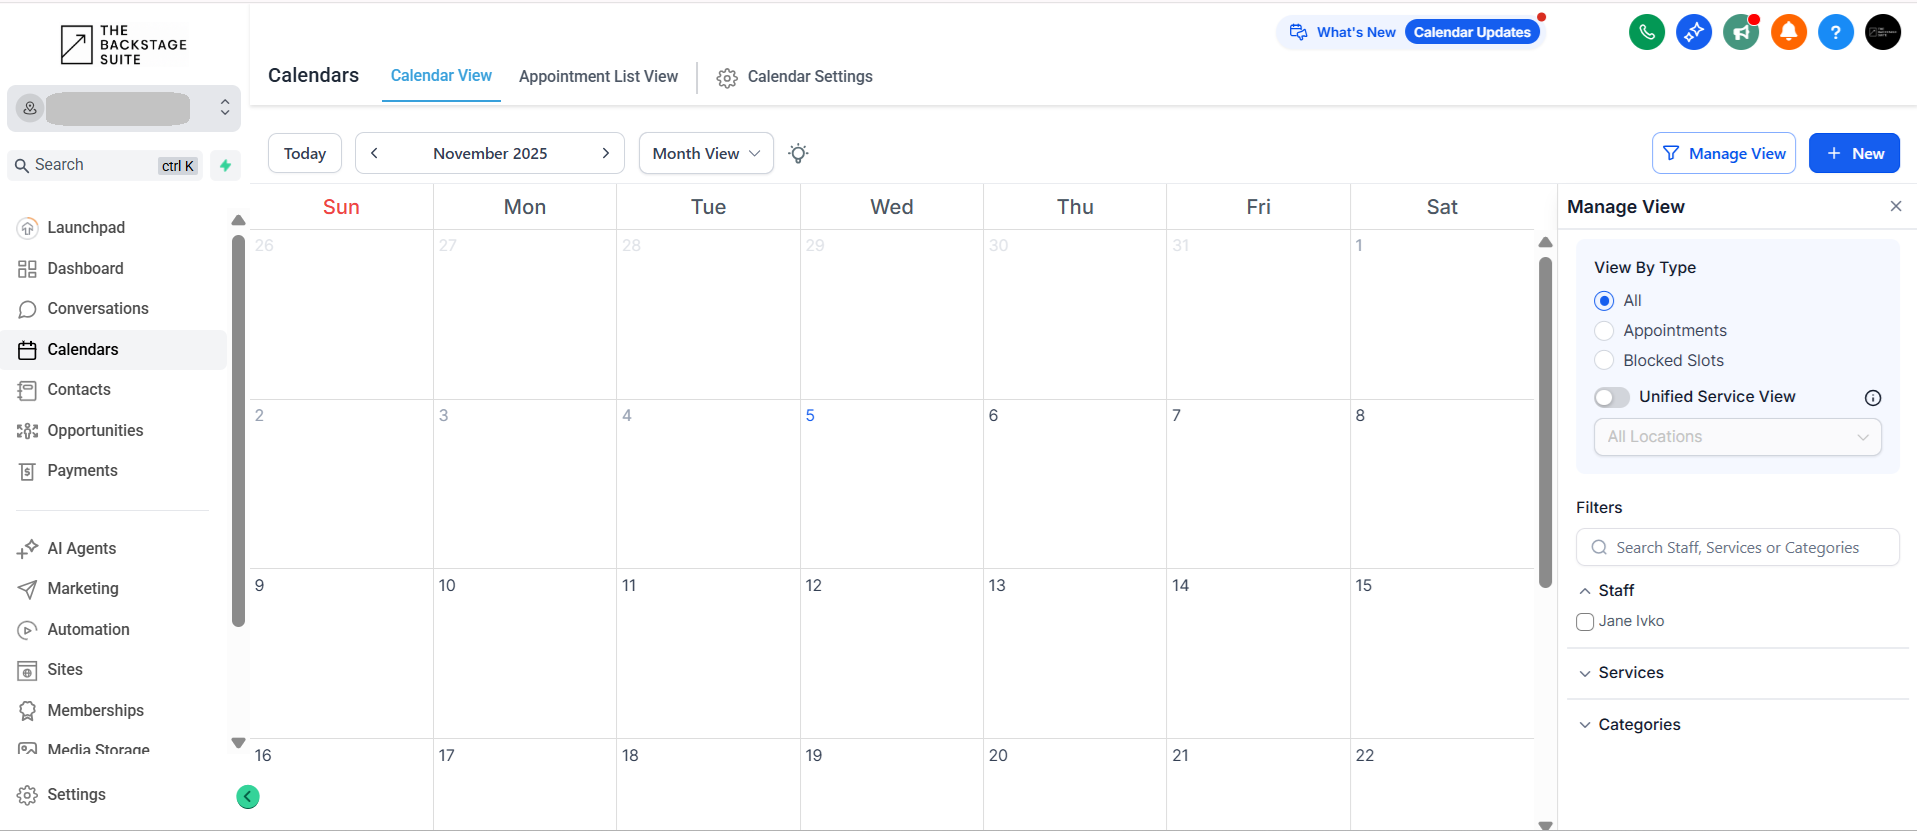Select the Appointments radio option

pos(1604,331)
